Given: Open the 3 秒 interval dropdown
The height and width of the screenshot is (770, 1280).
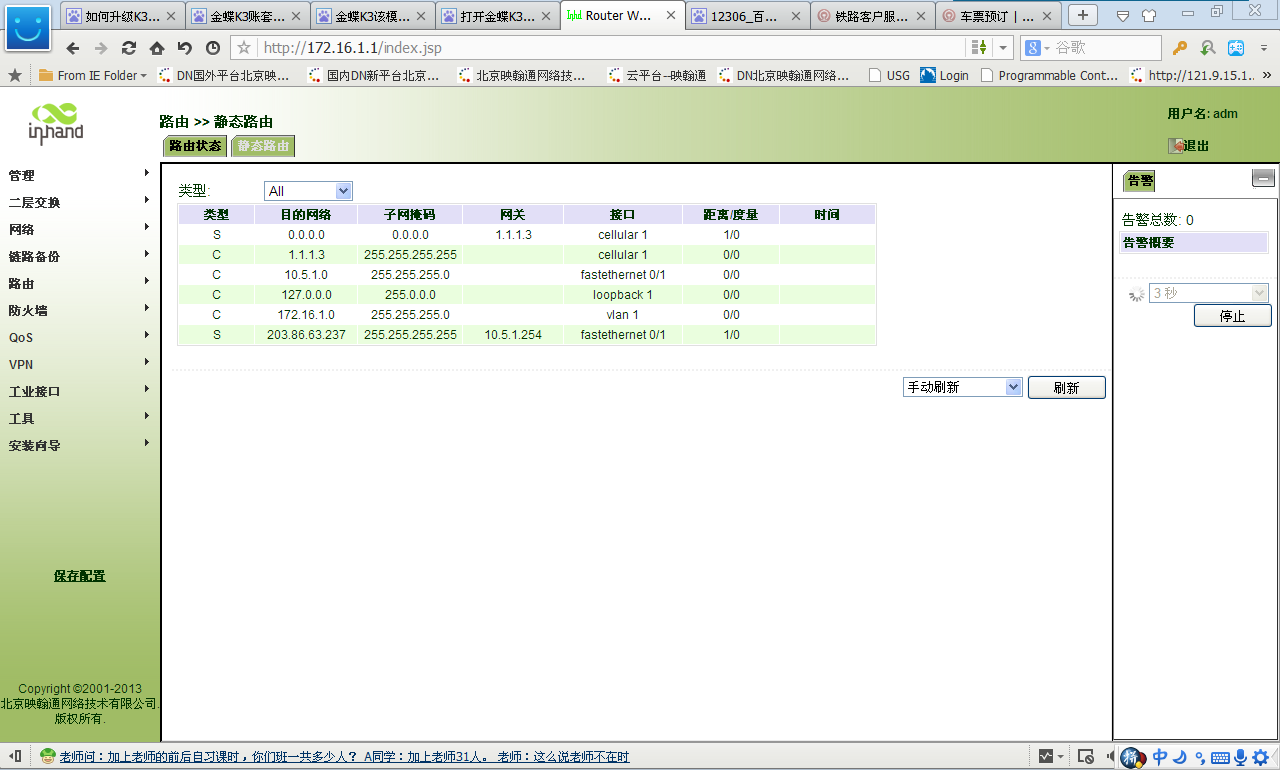Looking at the screenshot, I should [x=1208, y=293].
